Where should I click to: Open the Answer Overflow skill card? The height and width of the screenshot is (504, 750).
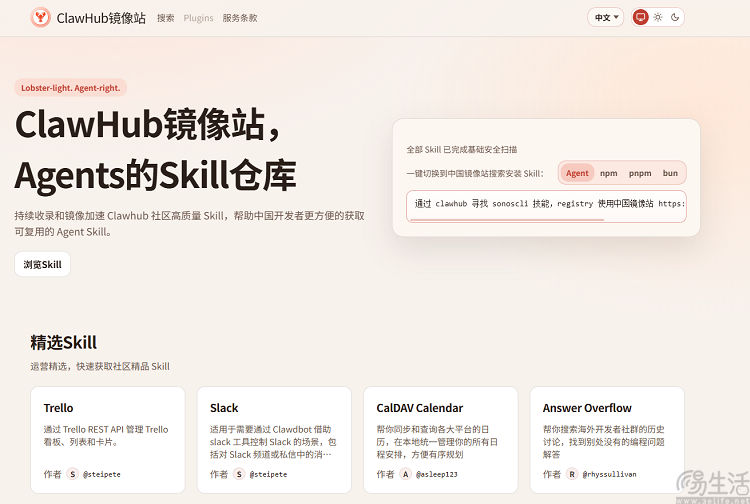[x=607, y=440]
